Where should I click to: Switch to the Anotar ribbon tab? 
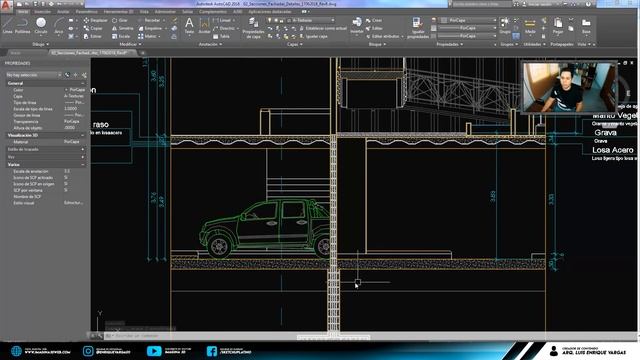(63, 12)
